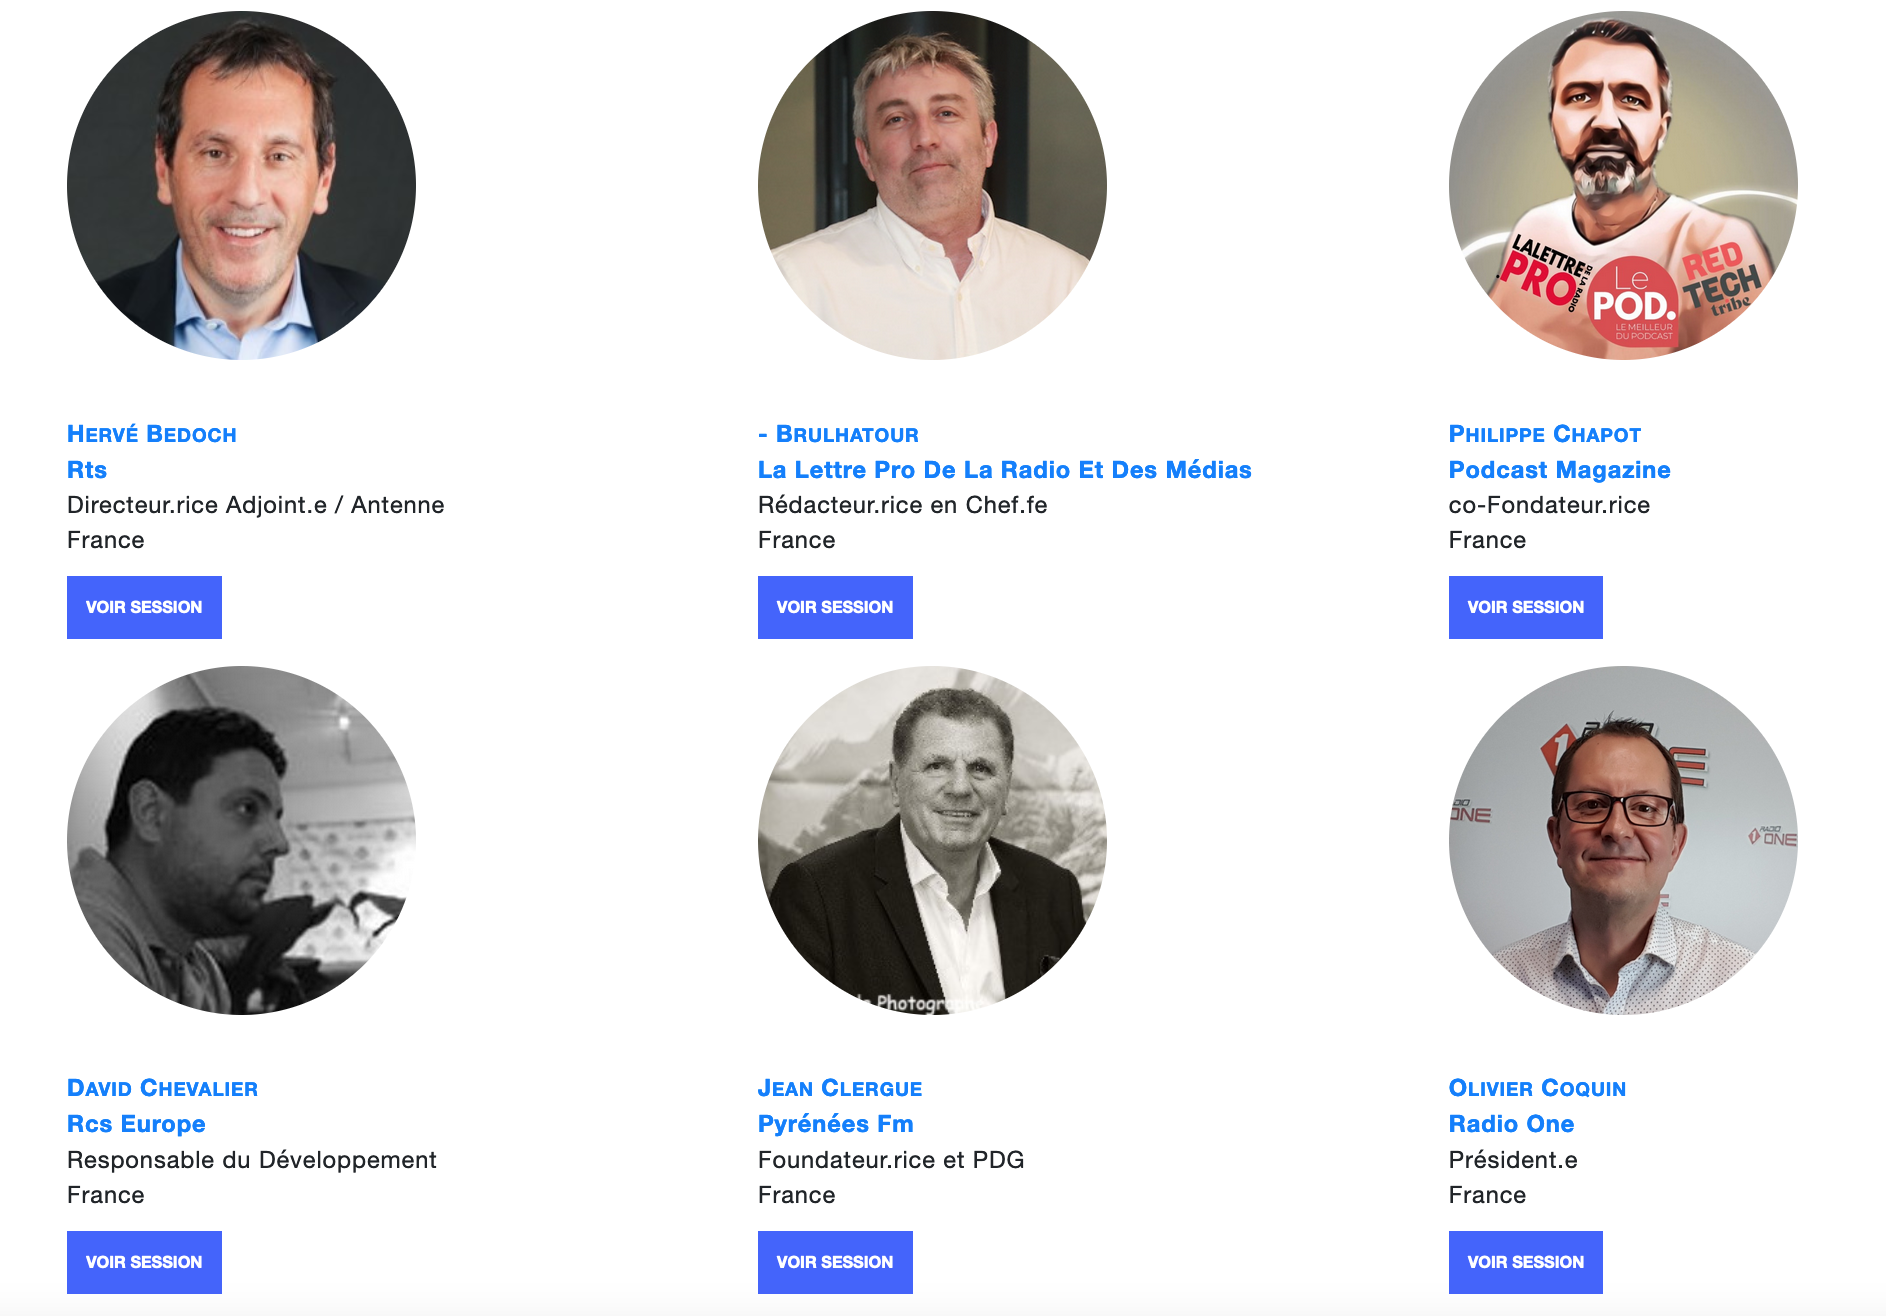Image resolution: width=1886 pixels, height=1316 pixels.
Task: Open the Olivier Coquin name link
Action: (1537, 1088)
